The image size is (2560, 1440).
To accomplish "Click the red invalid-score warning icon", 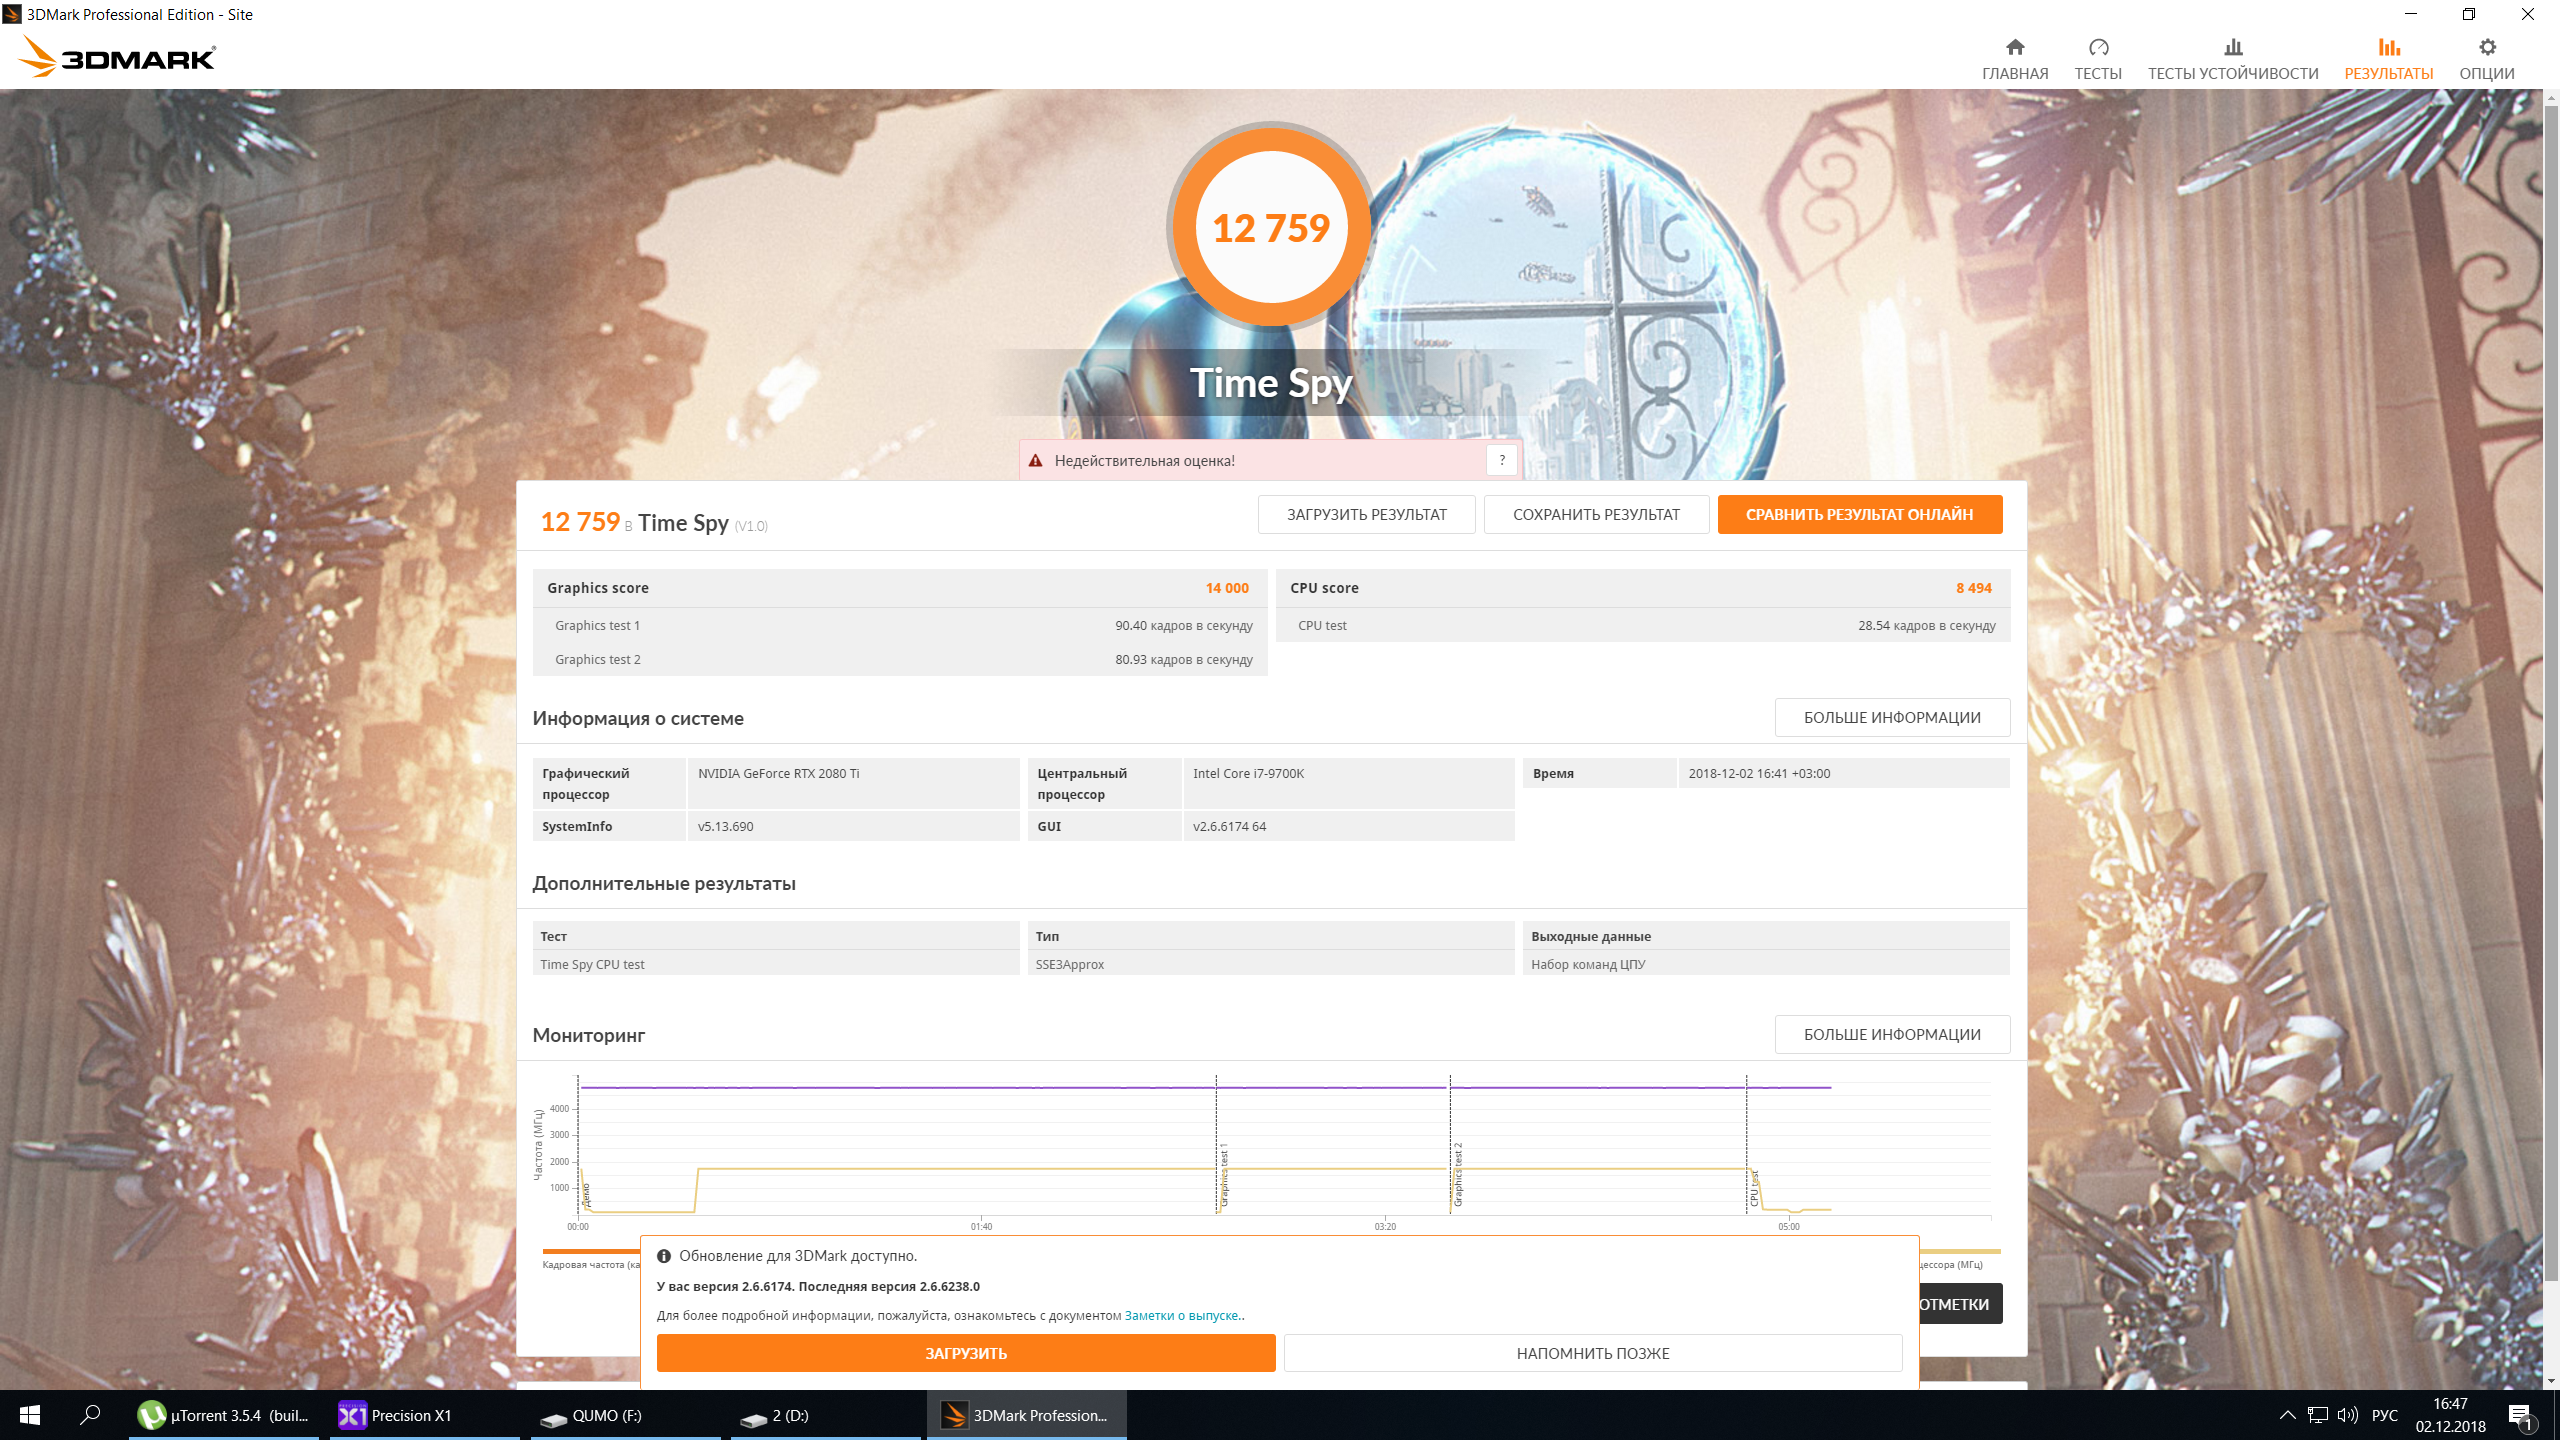I will click(1035, 461).
